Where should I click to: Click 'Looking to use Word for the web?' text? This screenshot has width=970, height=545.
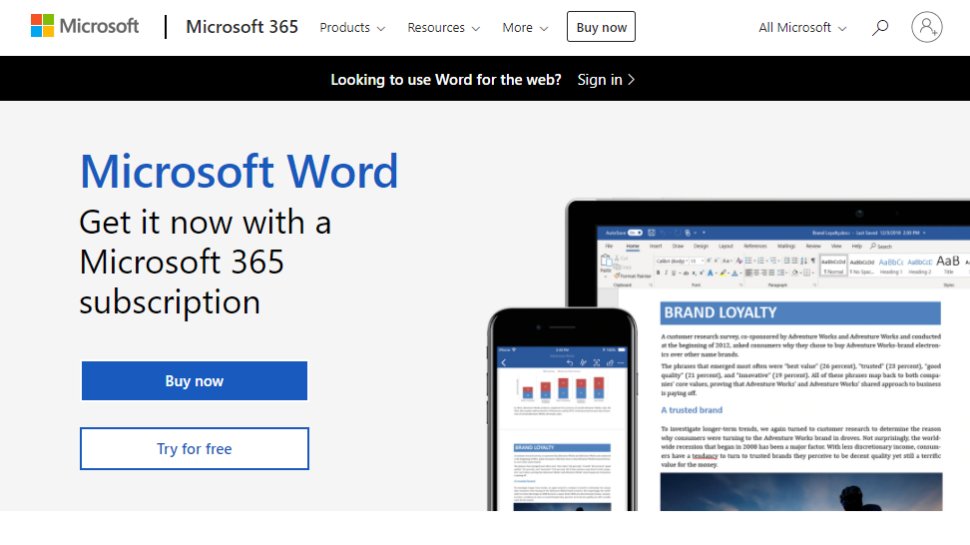pyautogui.click(x=445, y=80)
